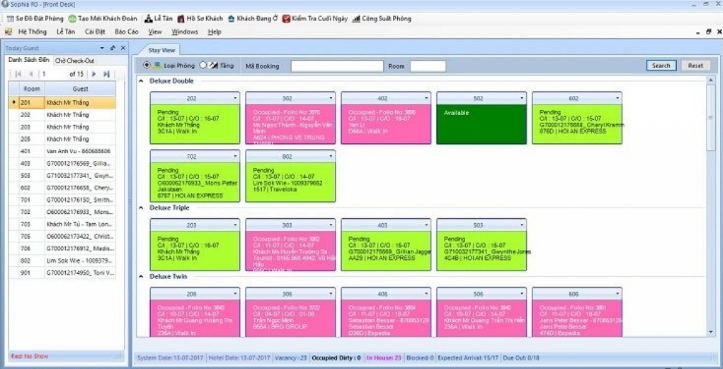The height and width of the screenshot is (369, 723).
Task: Open Sơ Đồ Đặt Phòng toolbar icon
Action: tap(10, 19)
